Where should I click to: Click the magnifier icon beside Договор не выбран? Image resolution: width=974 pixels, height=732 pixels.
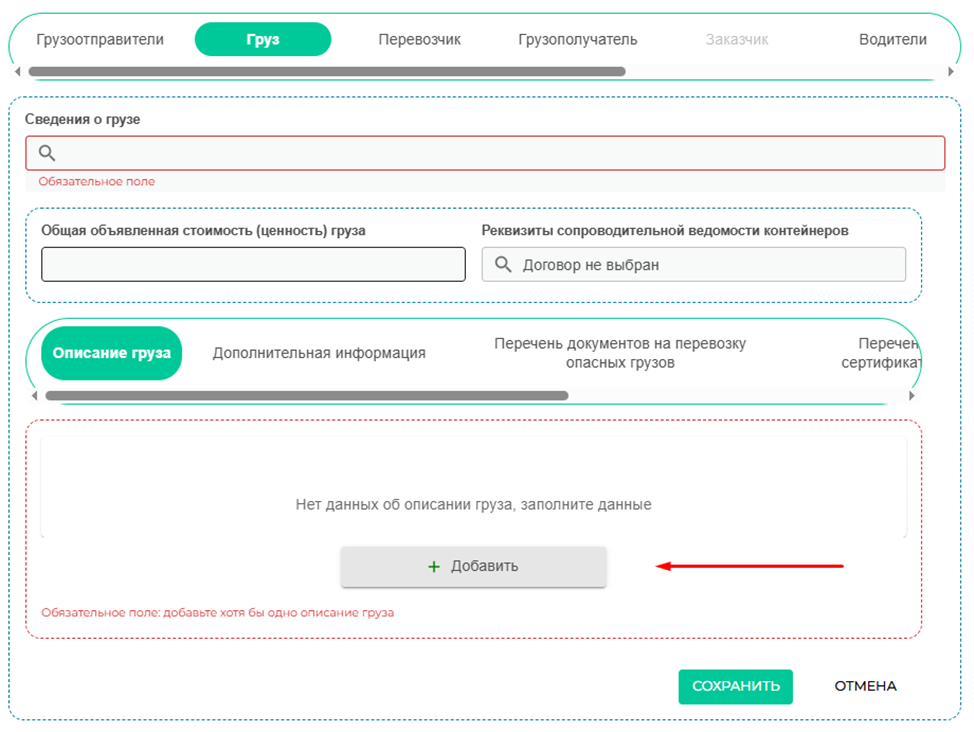503,265
